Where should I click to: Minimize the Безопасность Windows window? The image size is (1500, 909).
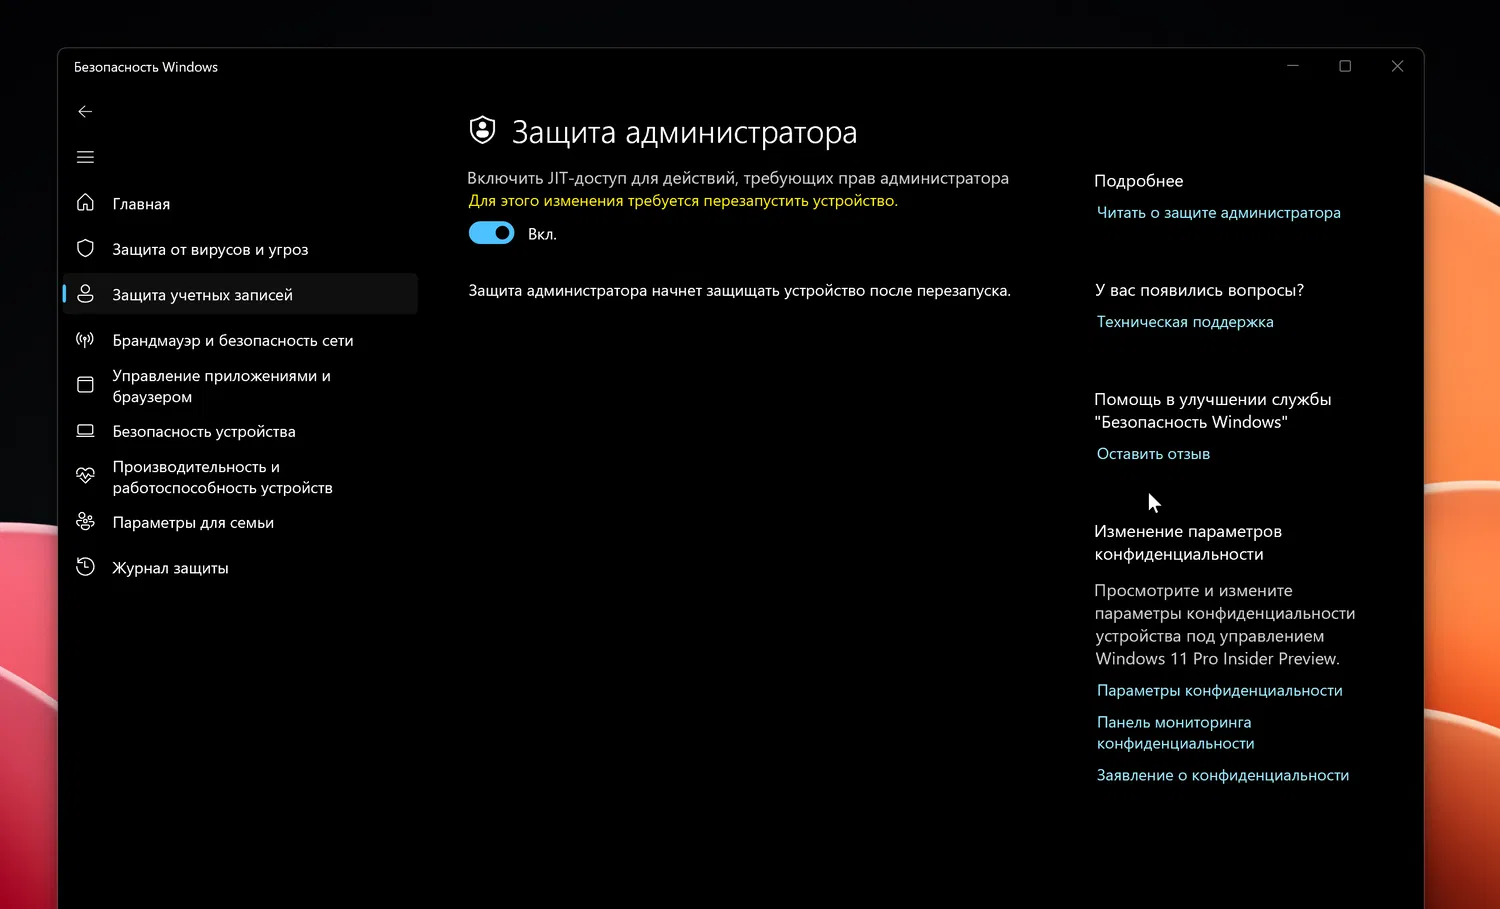1293,66
